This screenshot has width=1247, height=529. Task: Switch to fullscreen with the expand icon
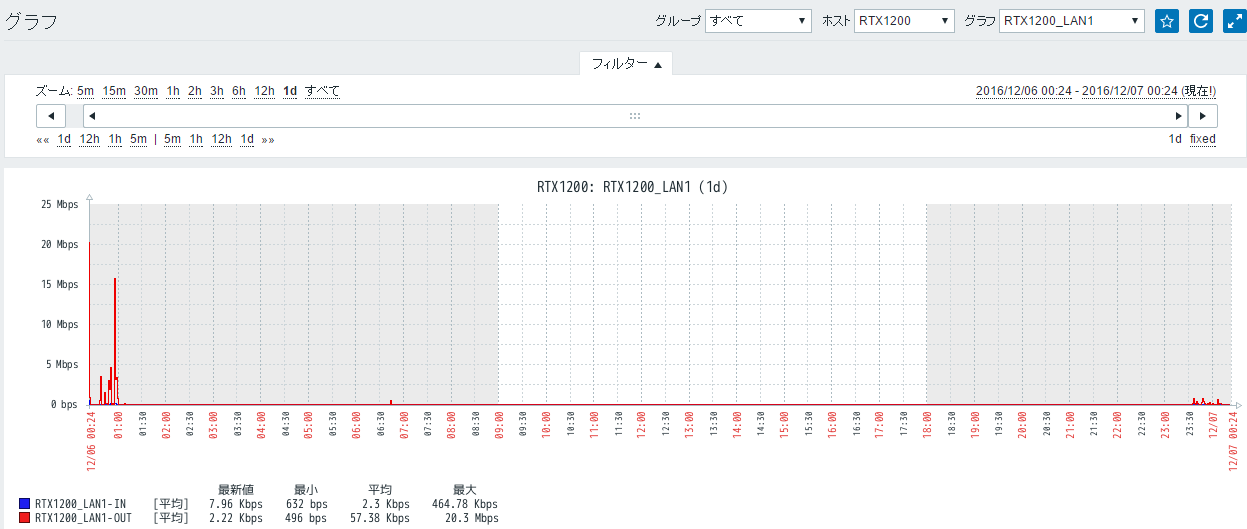pos(1234,21)
